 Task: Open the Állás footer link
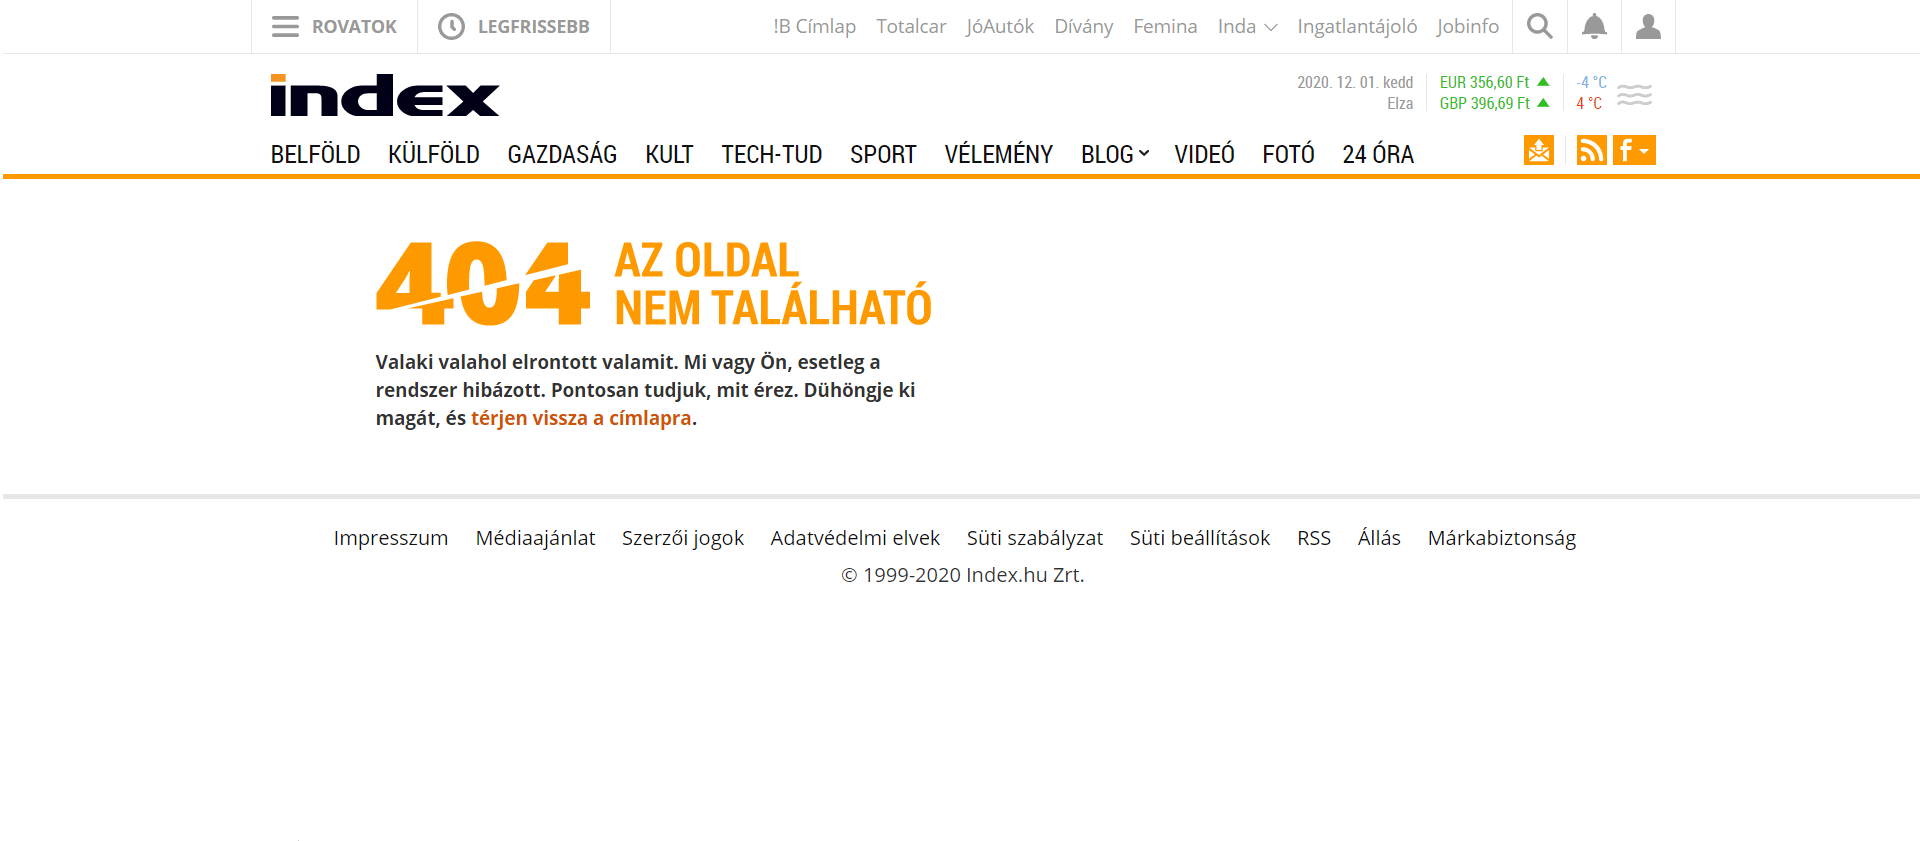(1379, 538)
